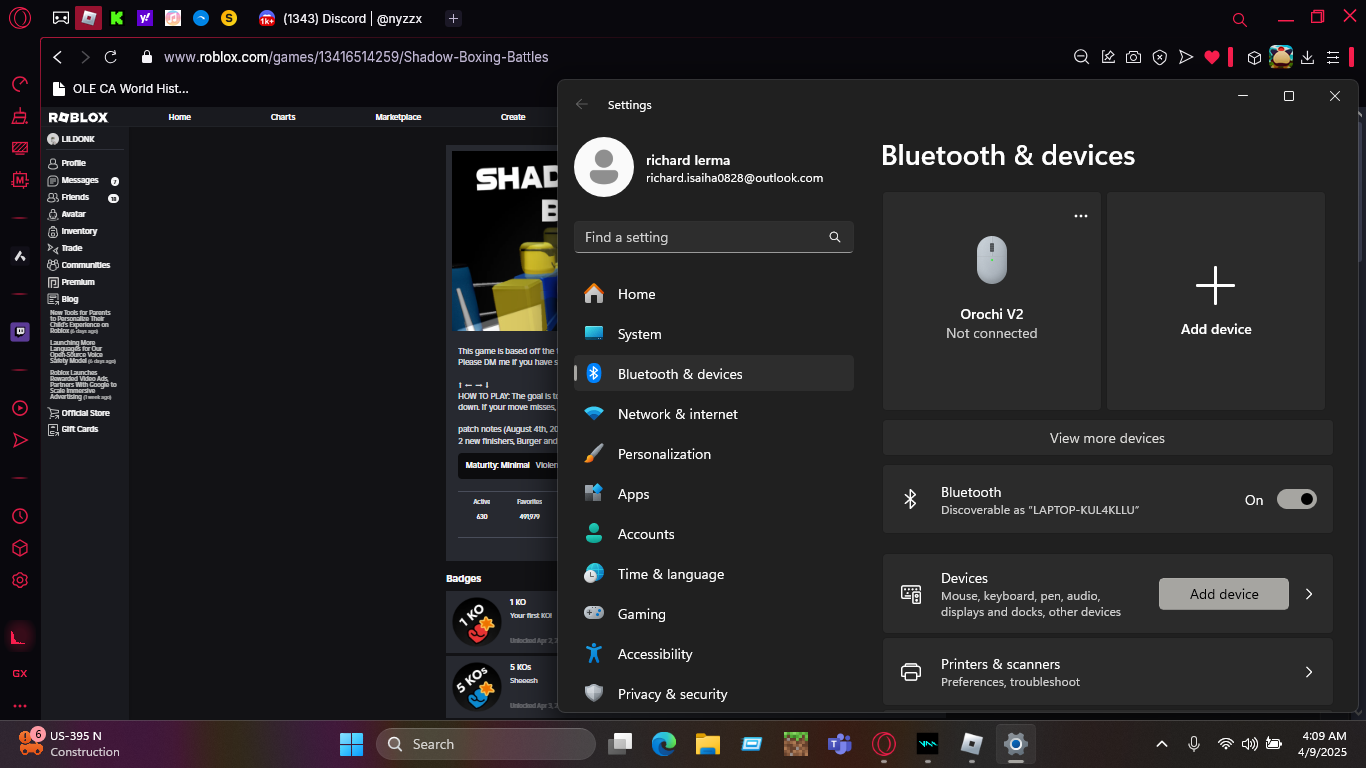Click the 5 KOs badge thumbnail

[477, 686]
